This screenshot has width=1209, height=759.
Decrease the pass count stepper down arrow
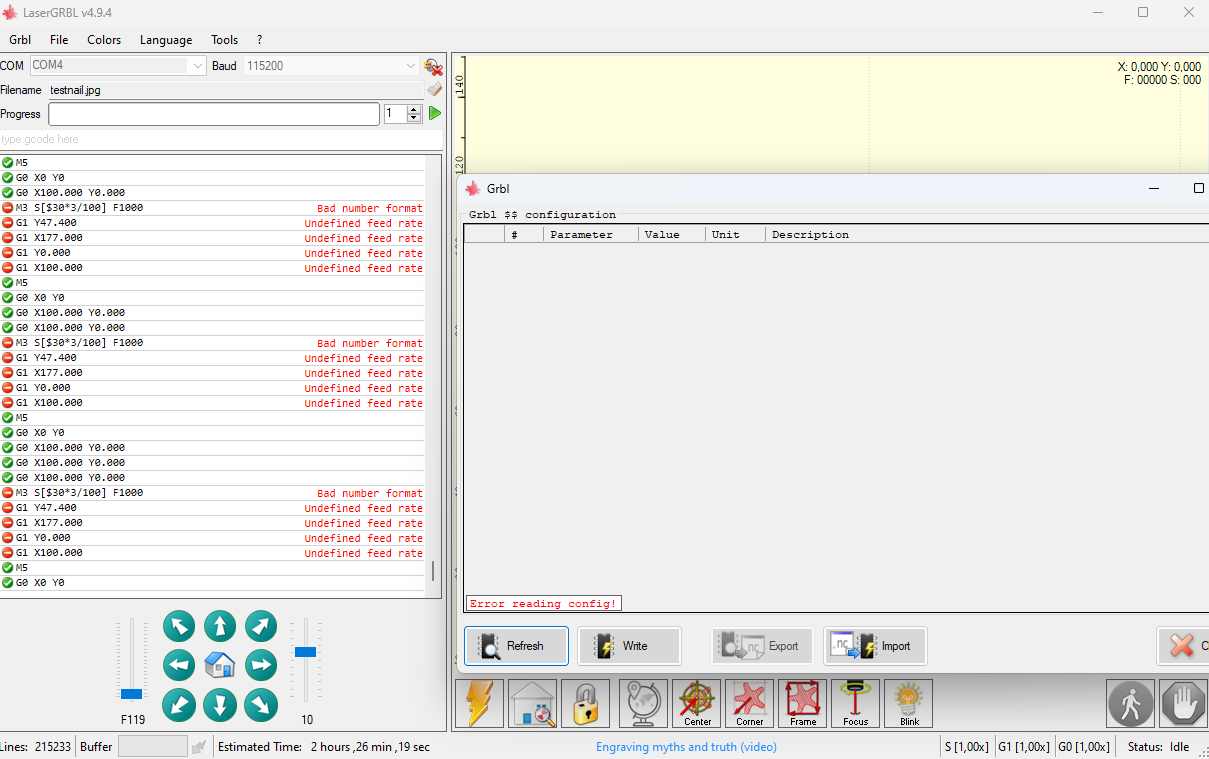pyautogui.click(x=414, y=119)
